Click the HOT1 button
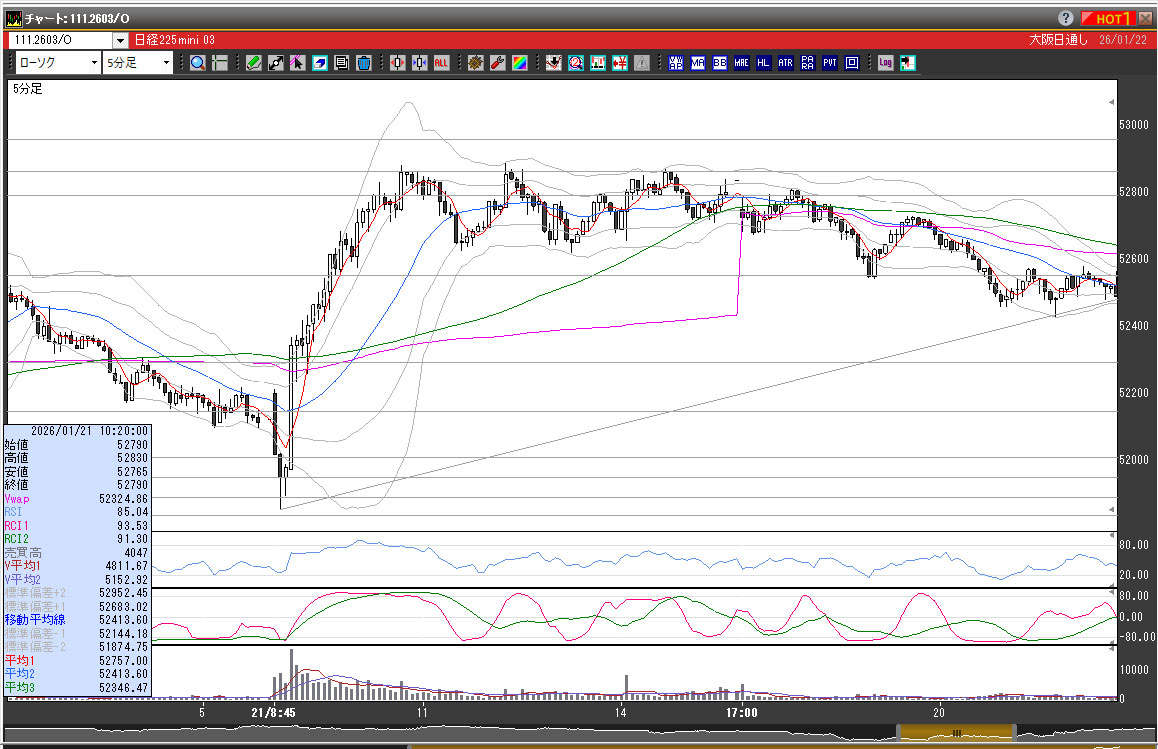1158x749 pixels. (1106, 18)
